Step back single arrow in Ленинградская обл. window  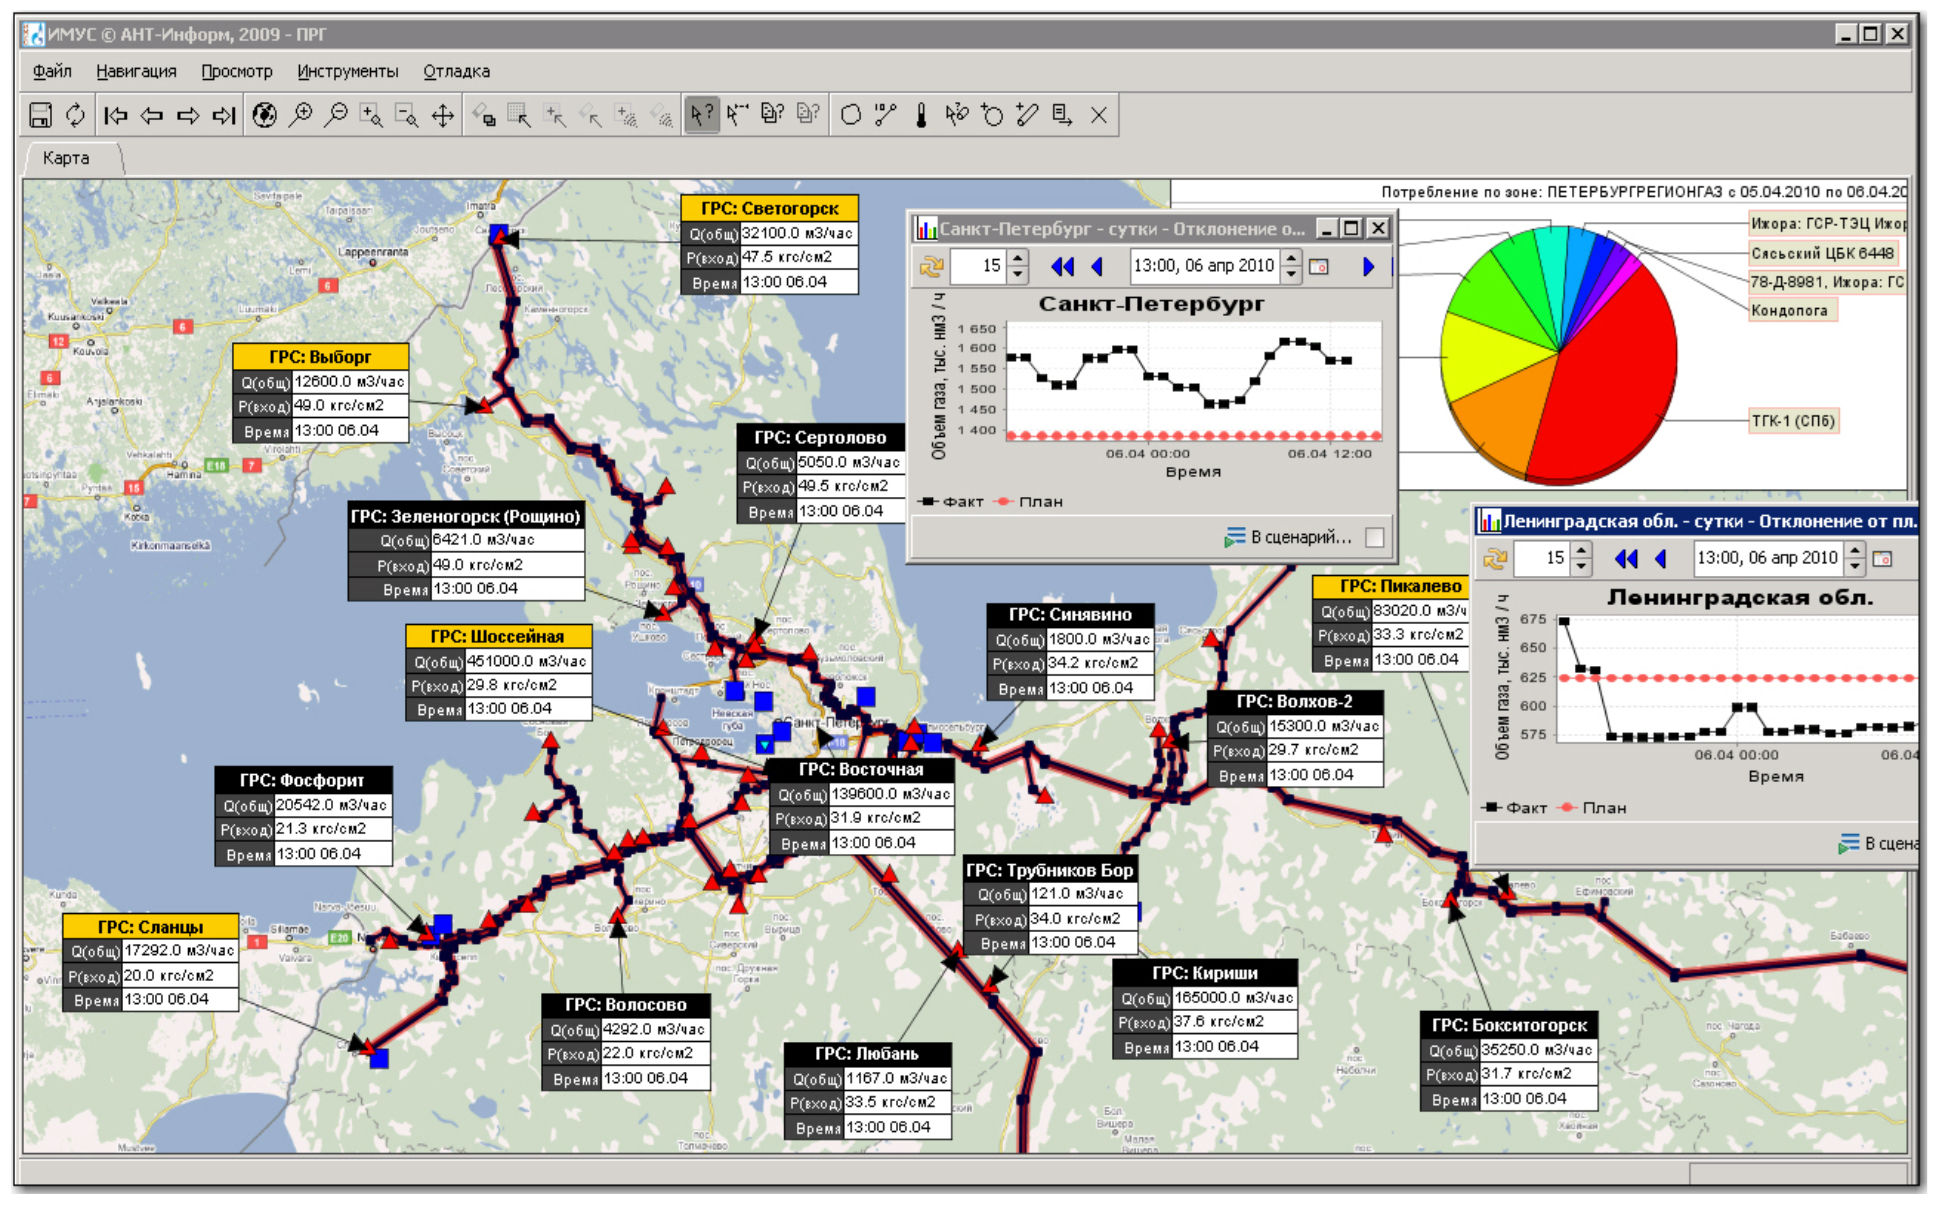[1661, 559]
